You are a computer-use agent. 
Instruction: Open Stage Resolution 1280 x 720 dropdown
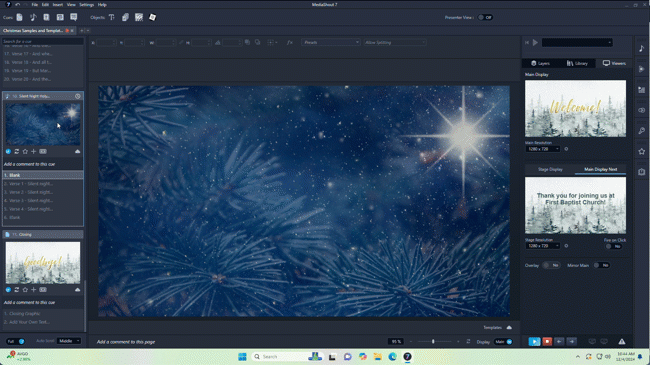(543, 246)
